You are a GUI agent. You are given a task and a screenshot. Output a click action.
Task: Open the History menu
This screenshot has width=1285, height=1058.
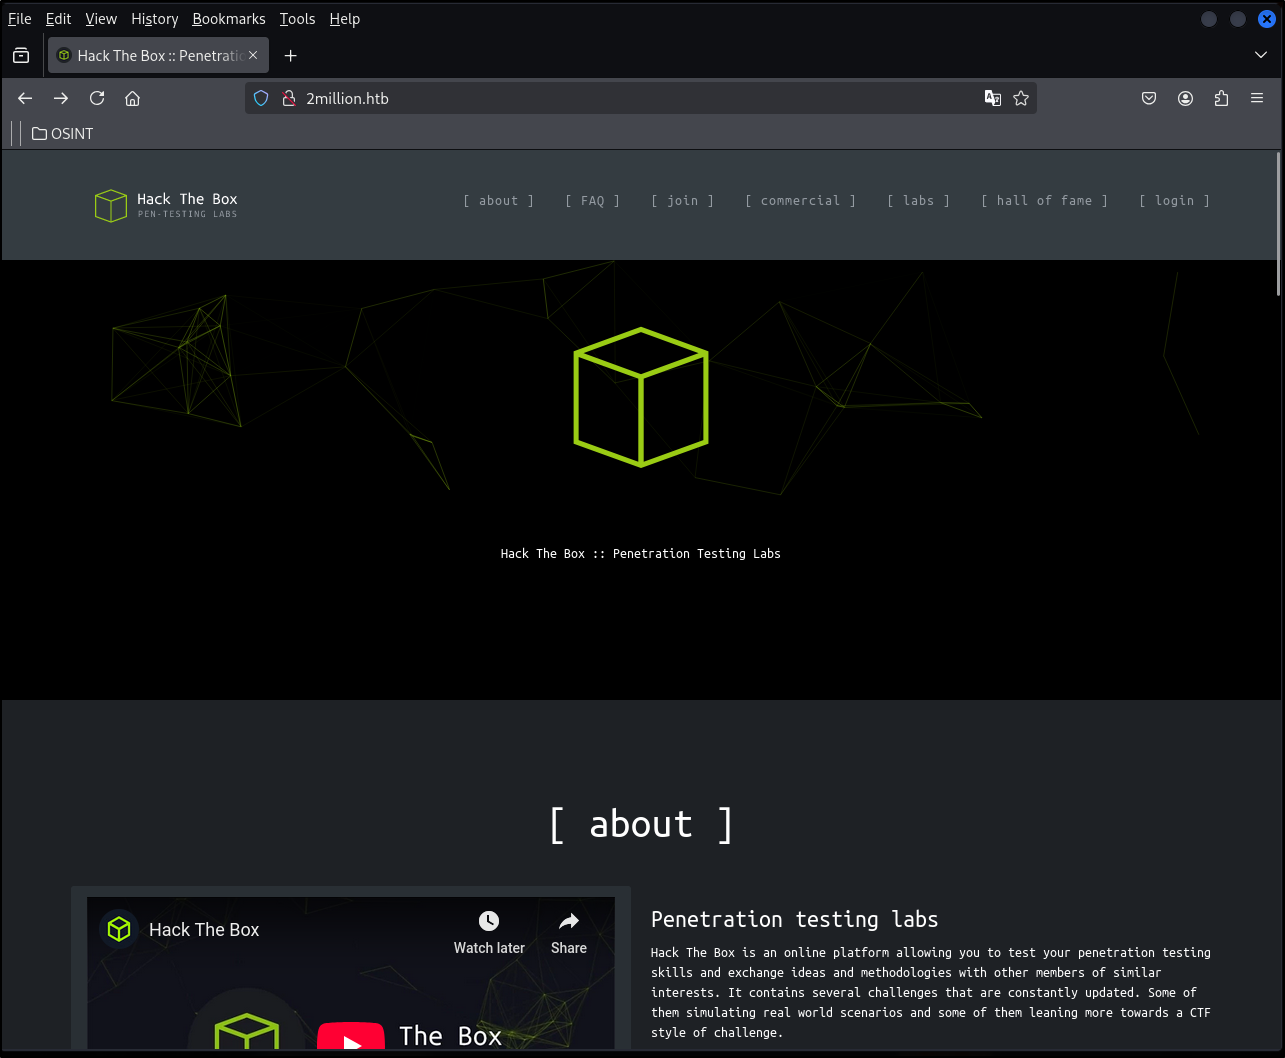155,19
